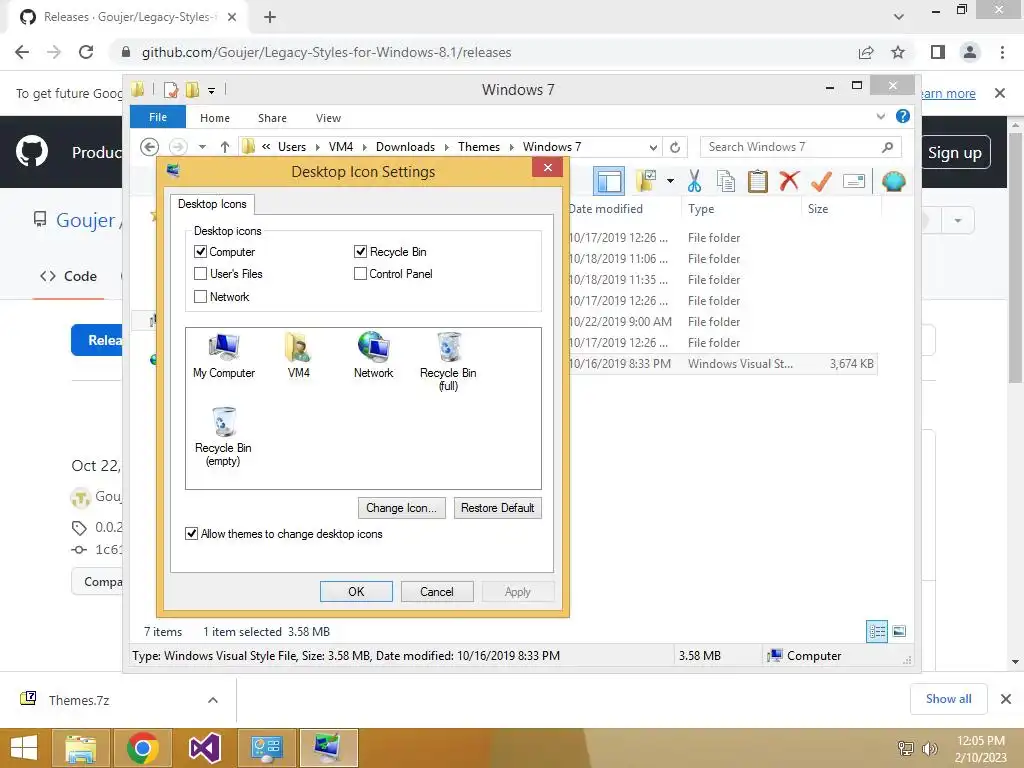This screenshot has height=768, width=1024.
Task: Click the red X Delete icon
Action: point(789,180)
